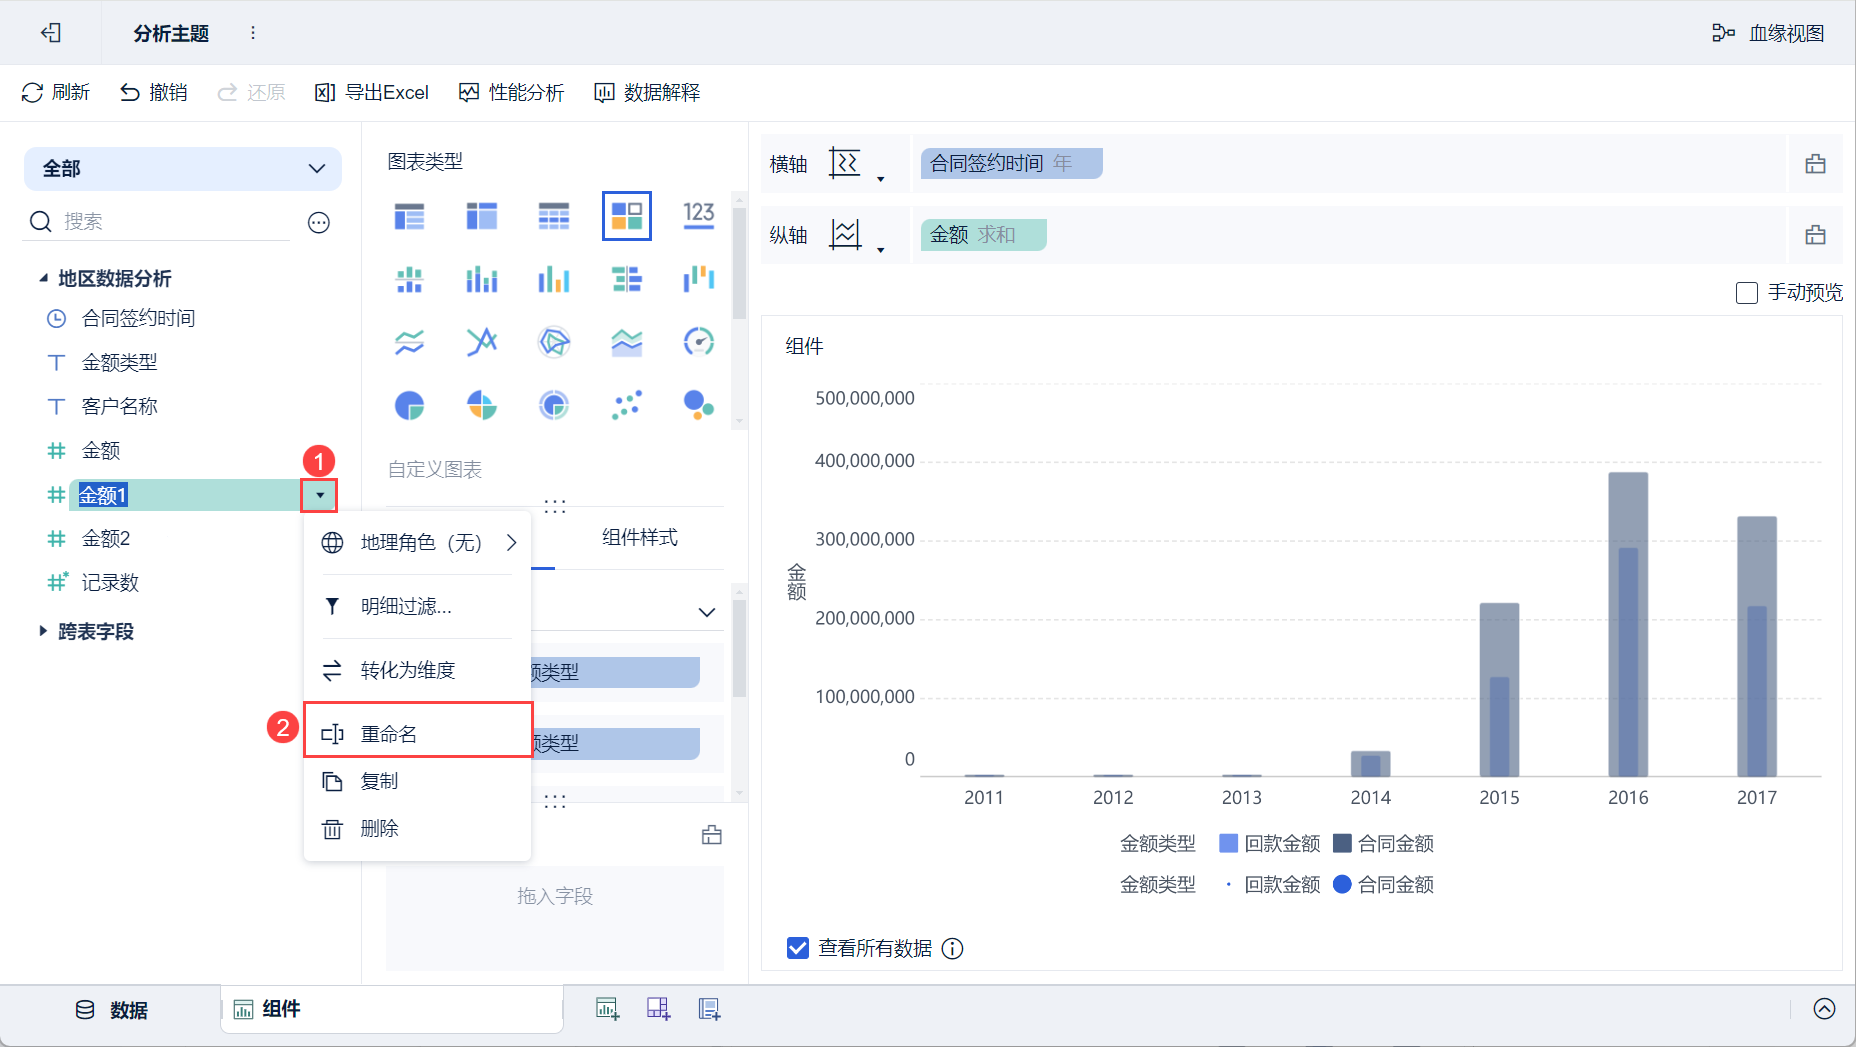The width and height of the screenshot is (1856, 1047).
Task: Expand the chevron below the 组件样式 tab
Action: (x=707, y=612)
